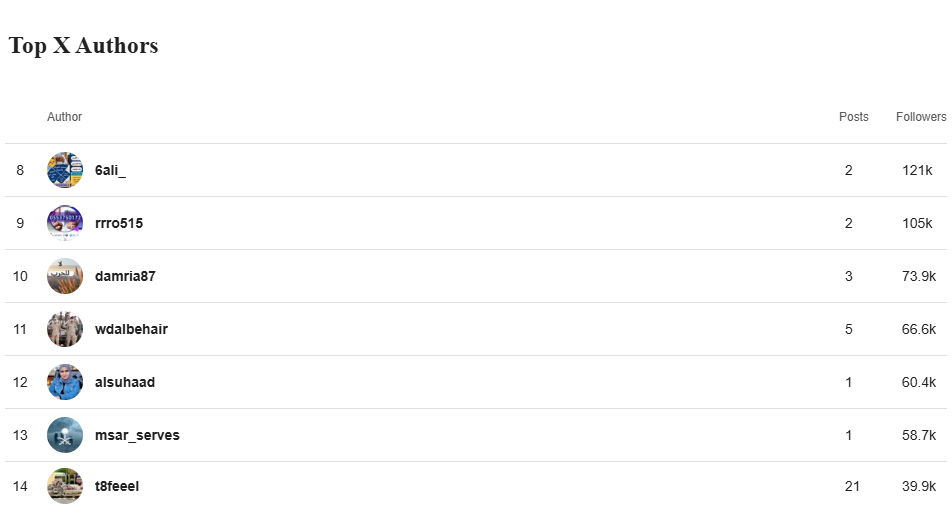Select msar_serves avatar icon
The width and height of the screenshot is (952, 525).
[x=65, y=435]
